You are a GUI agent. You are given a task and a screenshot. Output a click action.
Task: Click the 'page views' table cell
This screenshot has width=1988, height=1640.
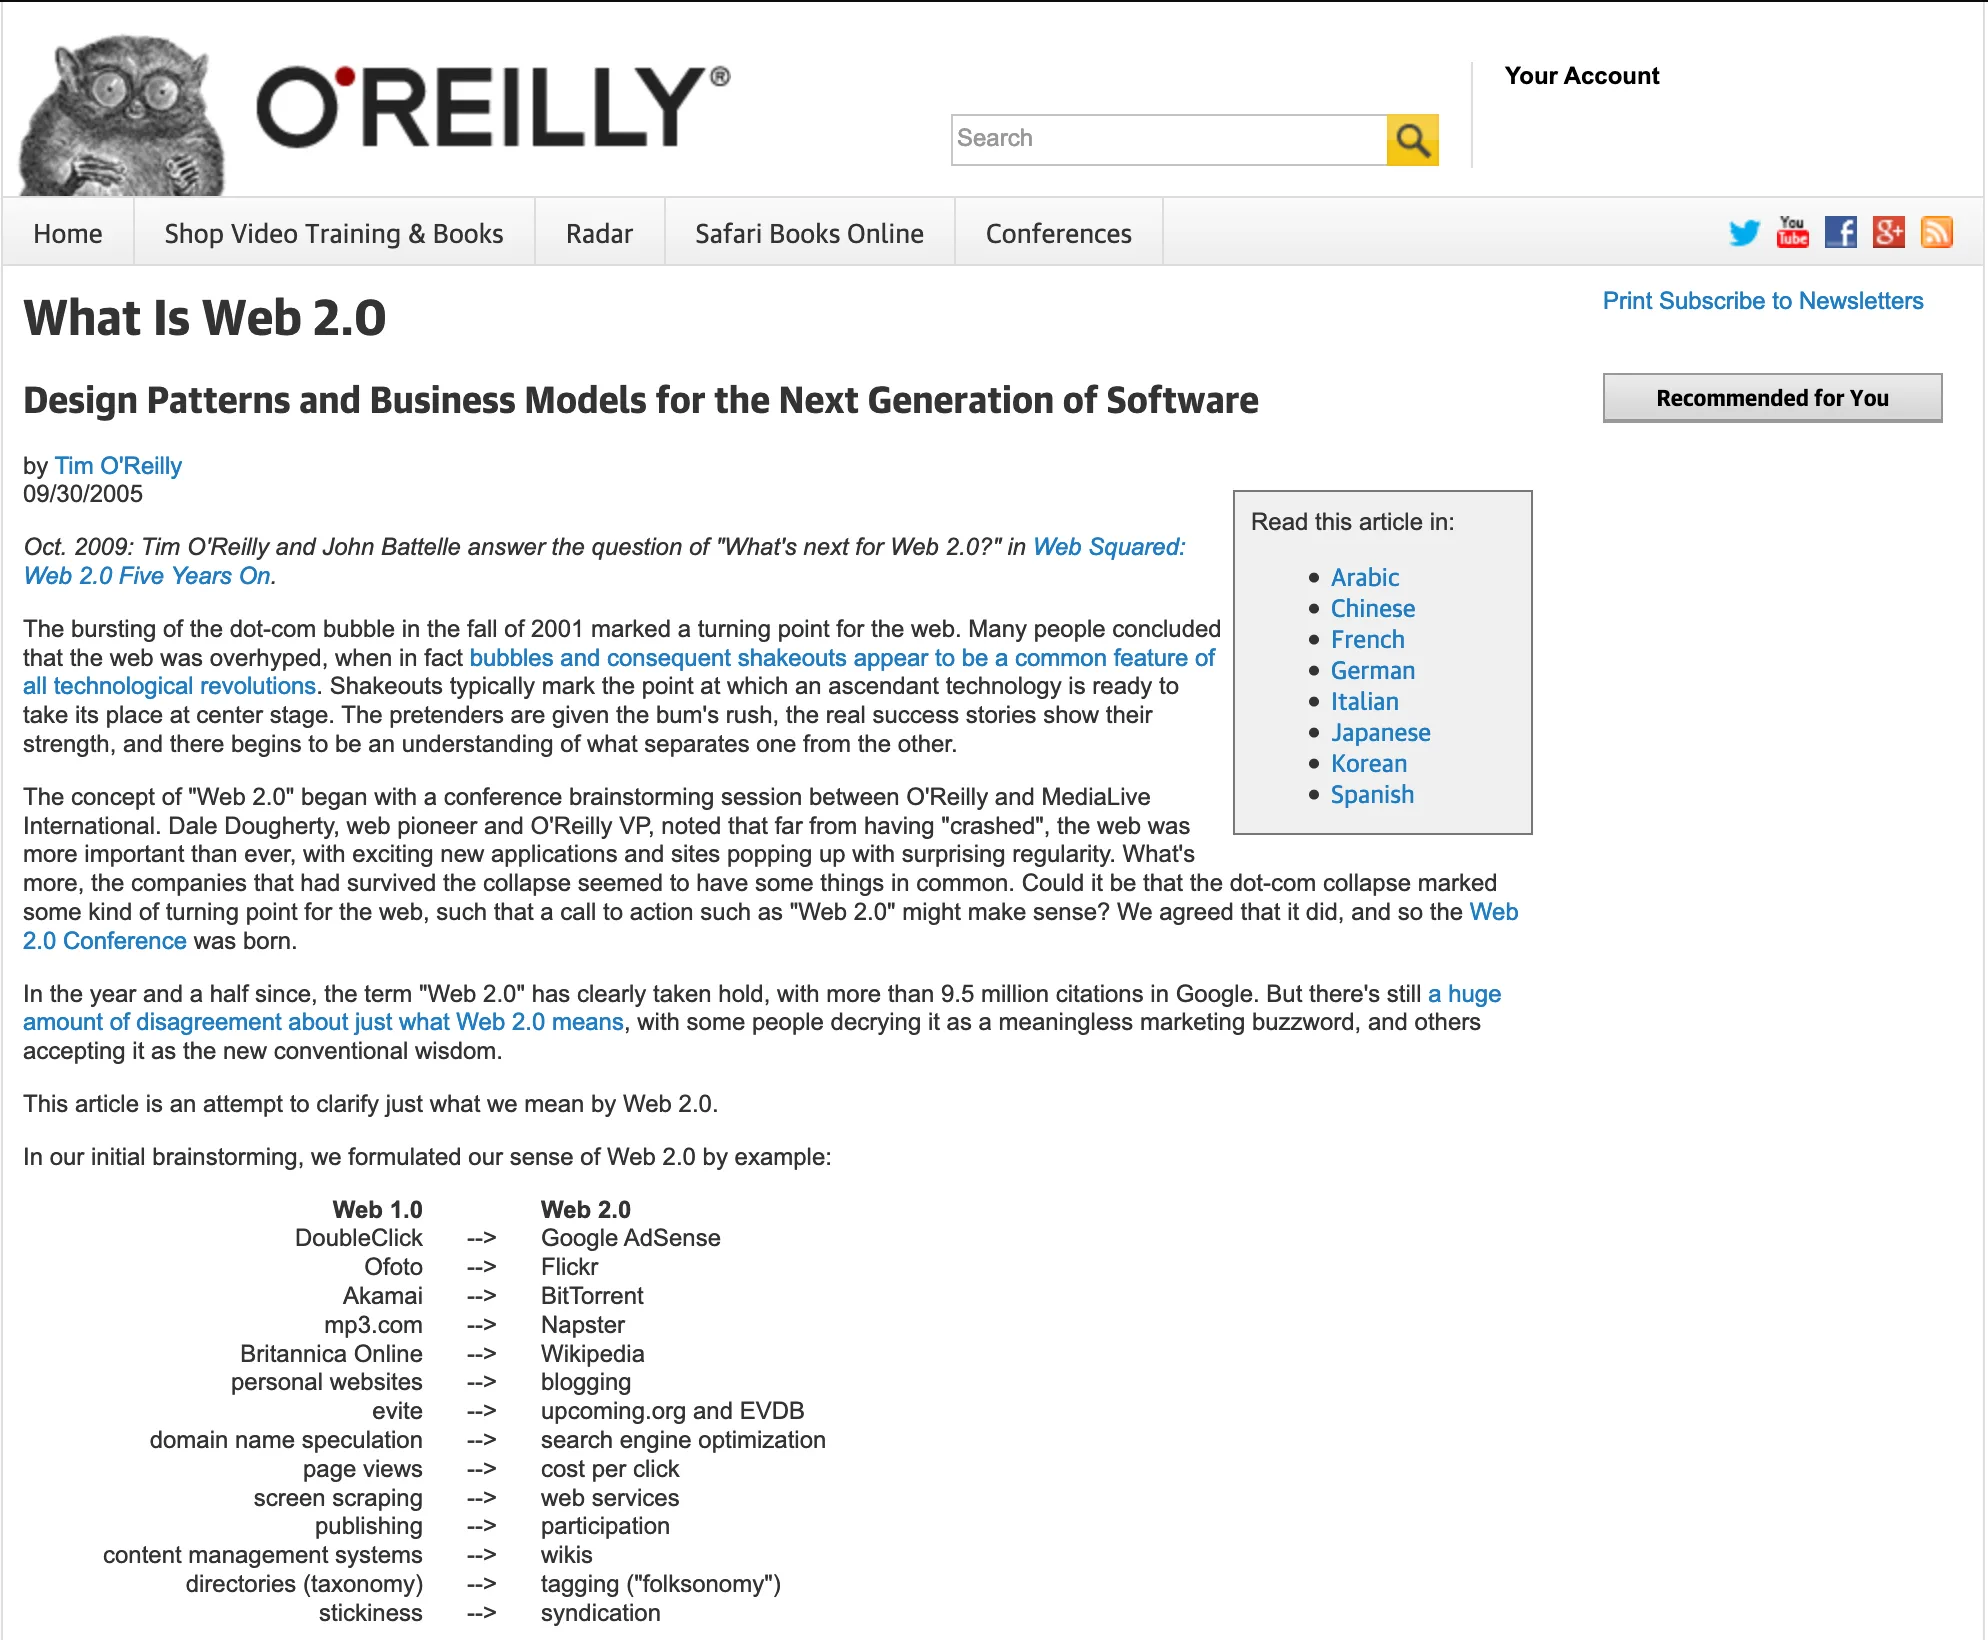point(362,1469)
